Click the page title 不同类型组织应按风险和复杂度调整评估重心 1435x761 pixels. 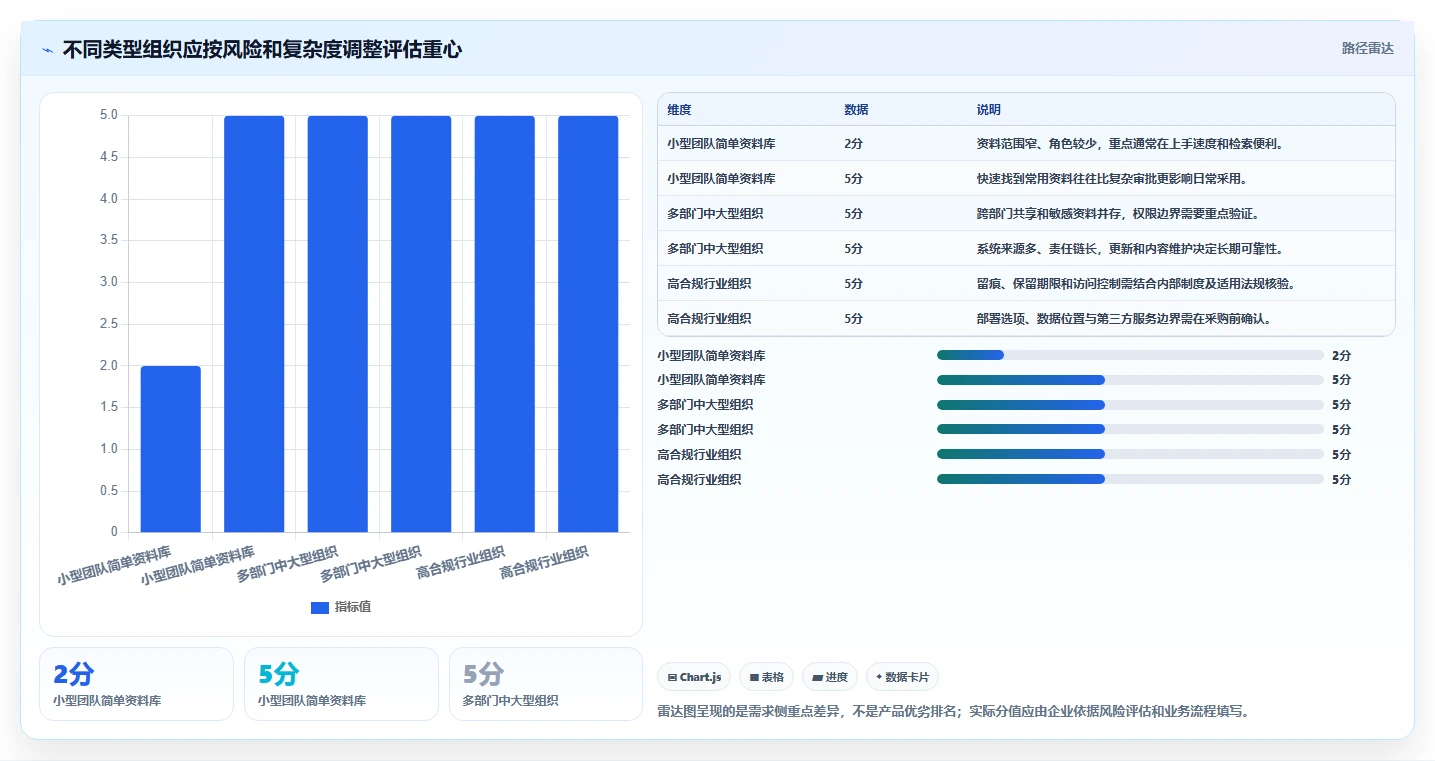pos(262,50)
